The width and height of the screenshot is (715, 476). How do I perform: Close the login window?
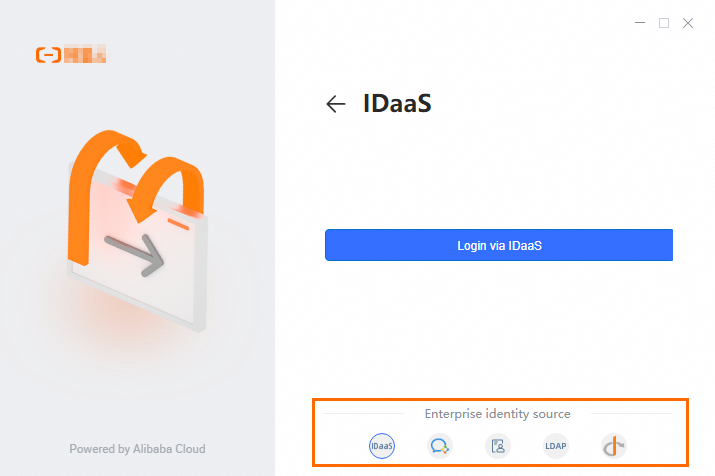[x=688, y=23]
